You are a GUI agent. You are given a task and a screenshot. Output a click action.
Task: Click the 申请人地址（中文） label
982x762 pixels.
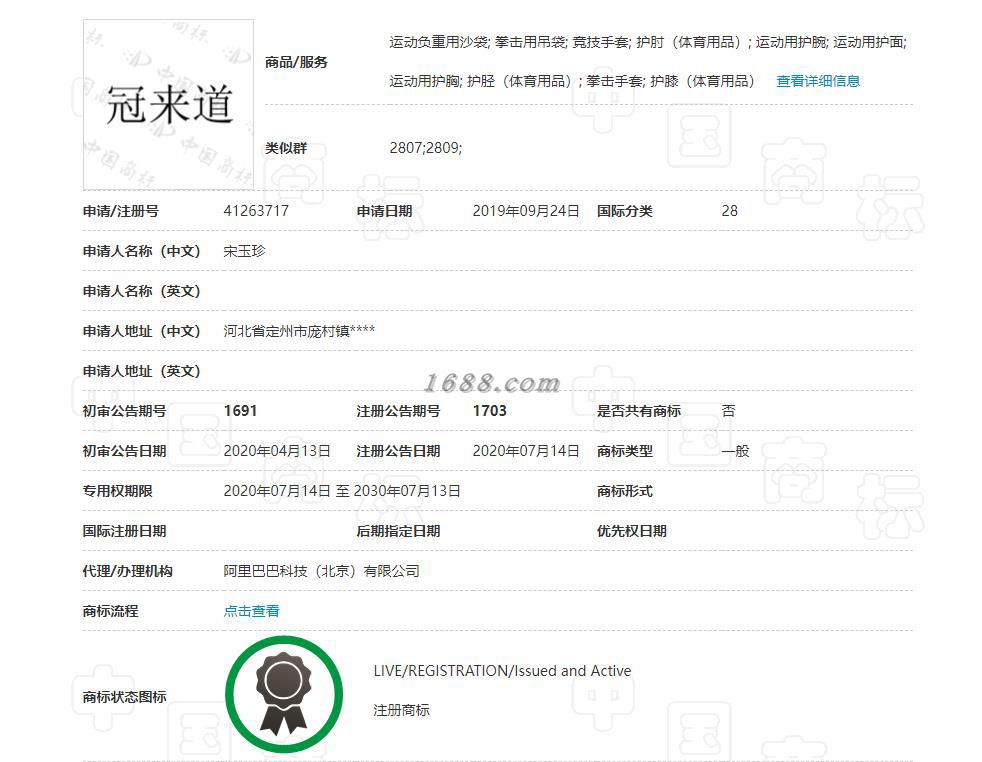[142, 331]
